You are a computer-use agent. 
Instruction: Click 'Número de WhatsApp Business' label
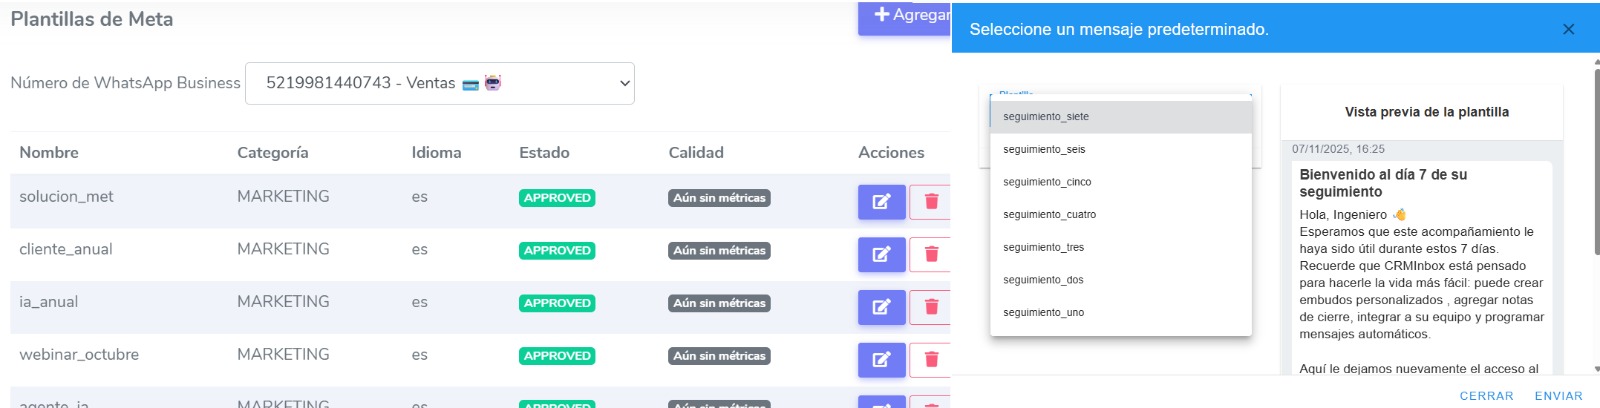125,83
